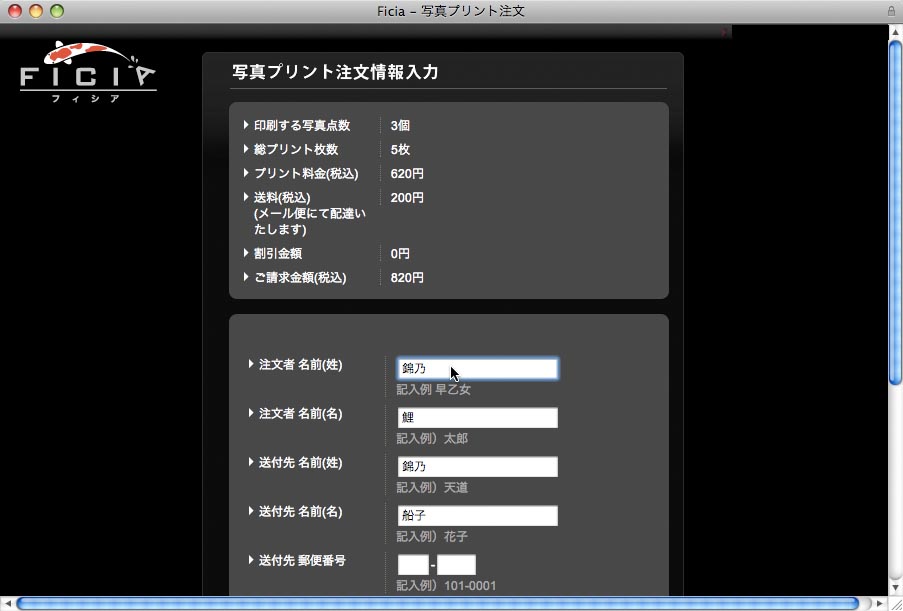Click the 船子 recipient first name field
Viewport: 903px width, 611px height.
coord(477,515)
